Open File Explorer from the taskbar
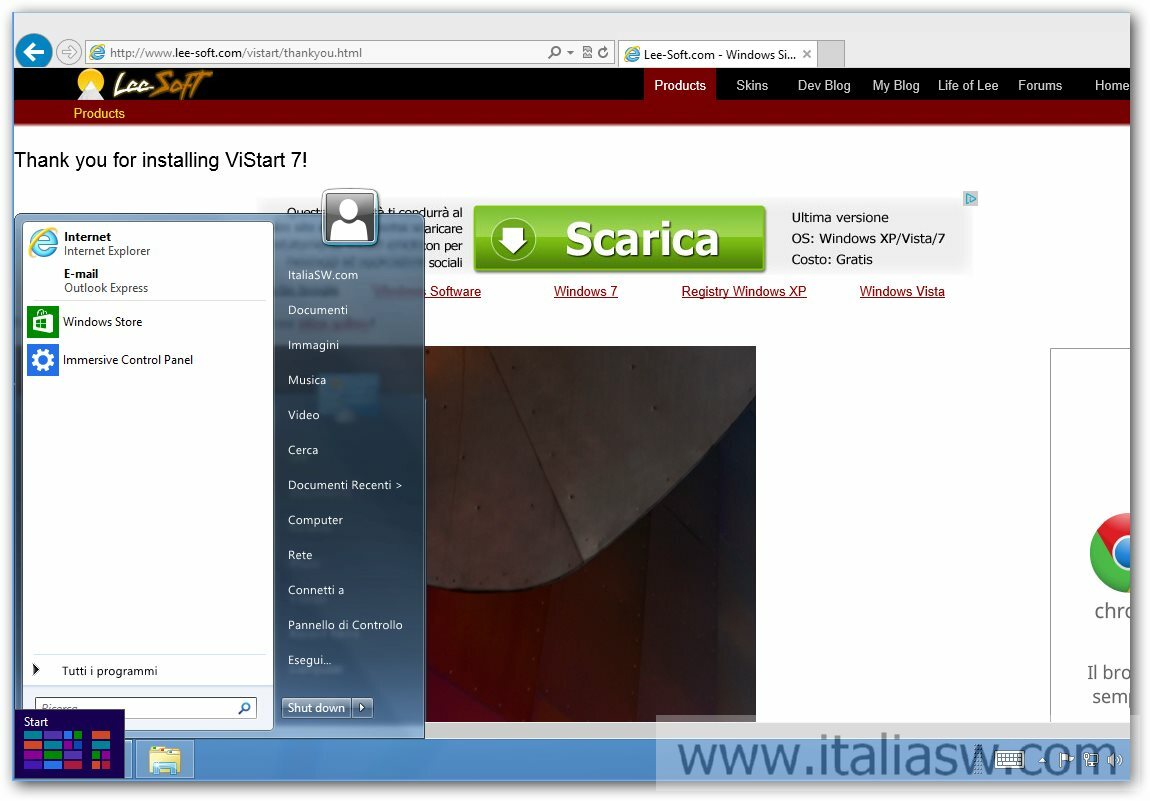 click(x=165, y=760)
